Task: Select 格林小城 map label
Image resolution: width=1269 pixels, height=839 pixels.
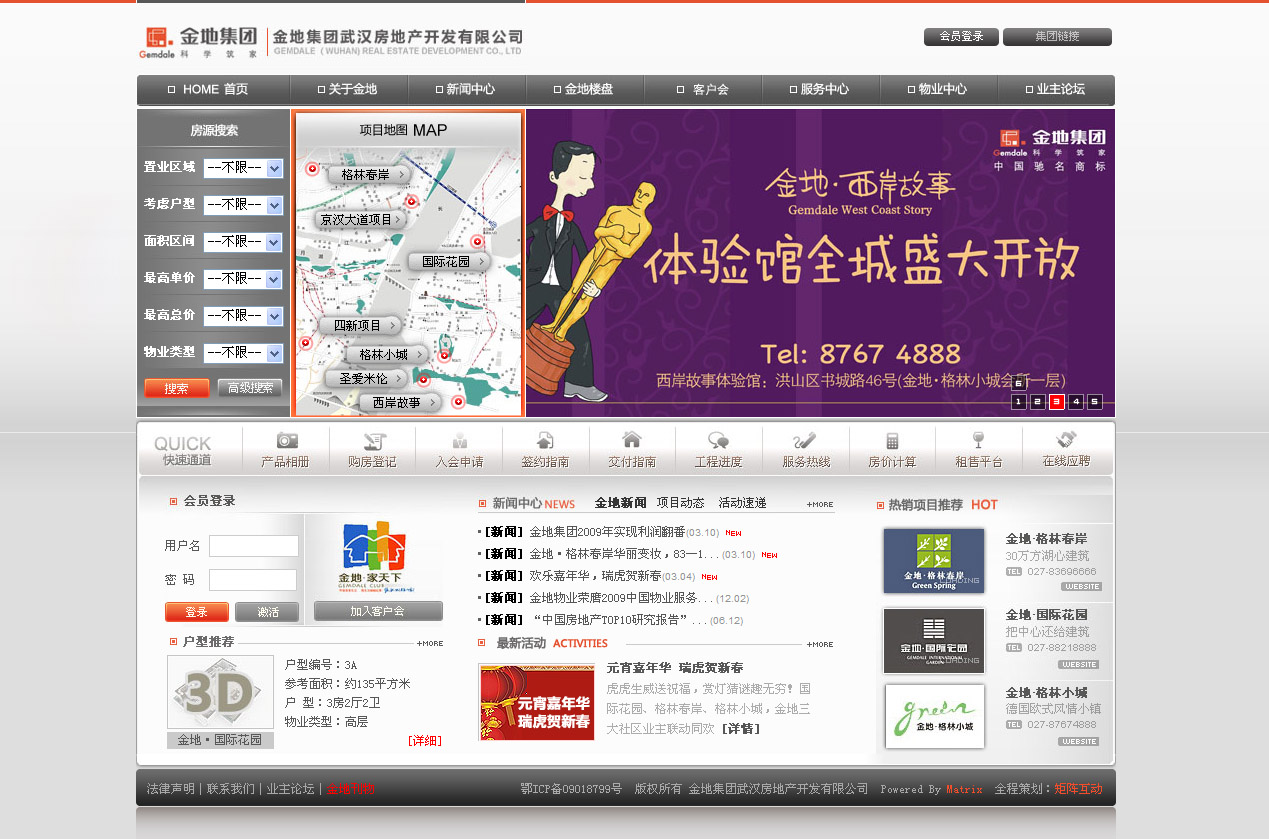Action: click(x=388, y=354)
